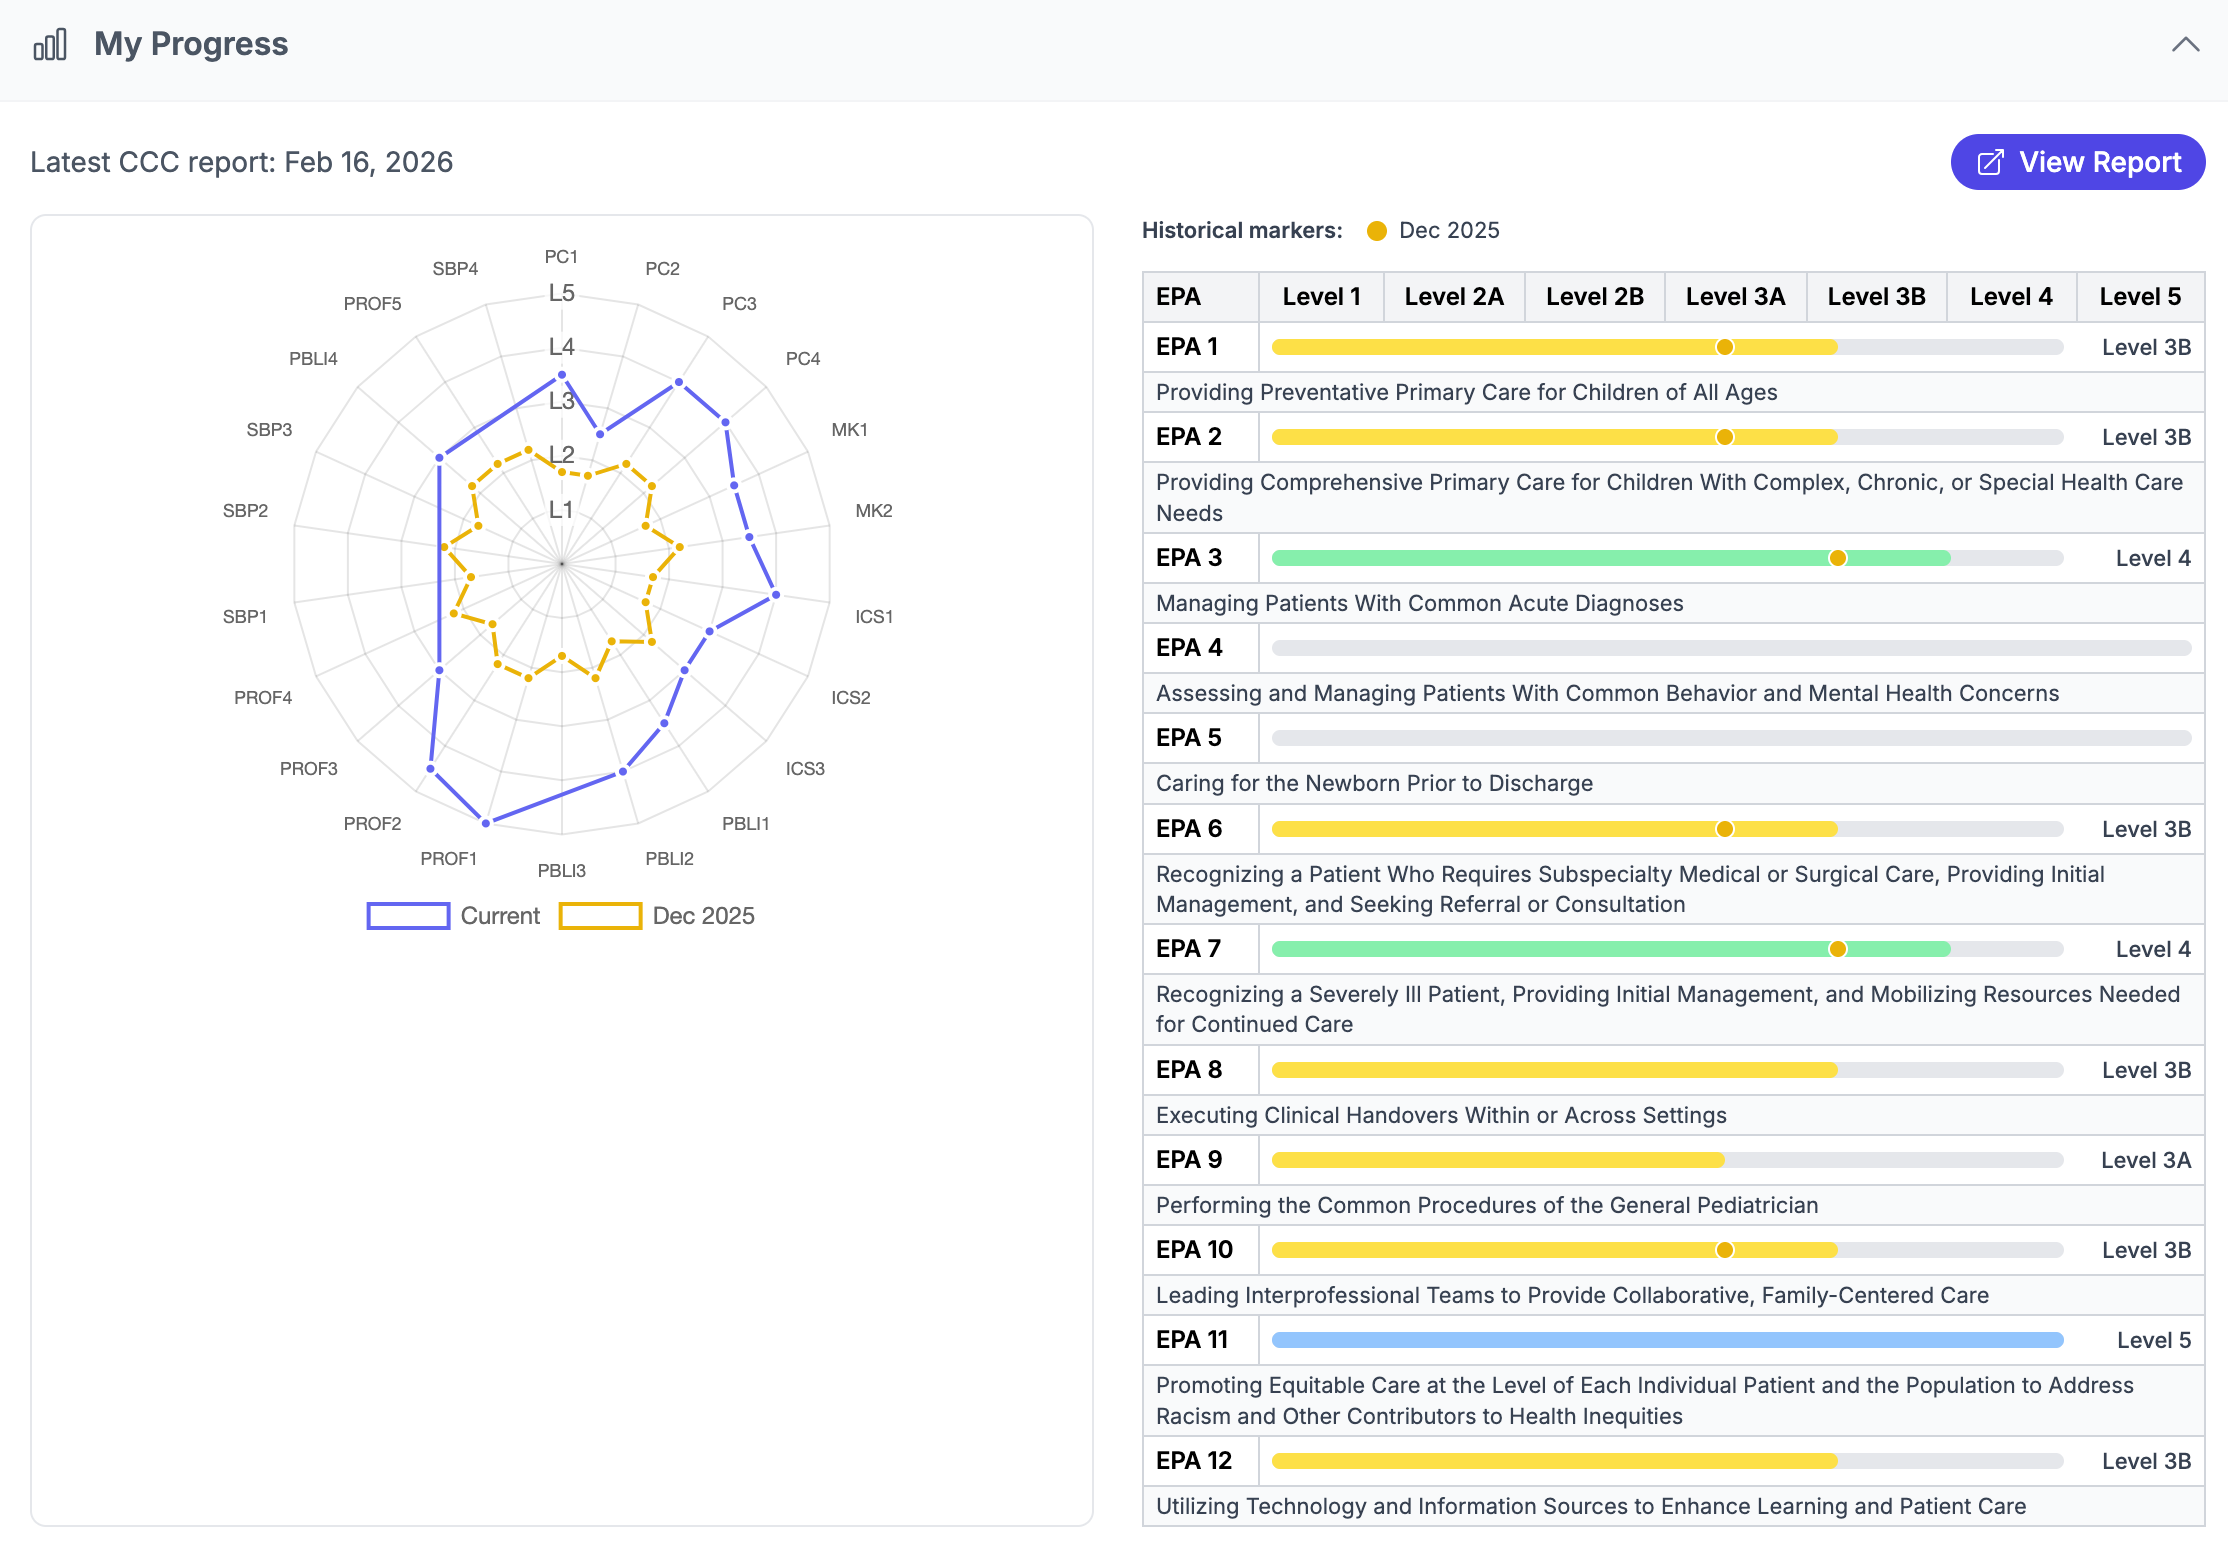Image resolution: width=2228 pixels, height=1548 pixels.
Task: Select the marker on EPA 7 progress bar
Action: click(x=1838, y=948)
